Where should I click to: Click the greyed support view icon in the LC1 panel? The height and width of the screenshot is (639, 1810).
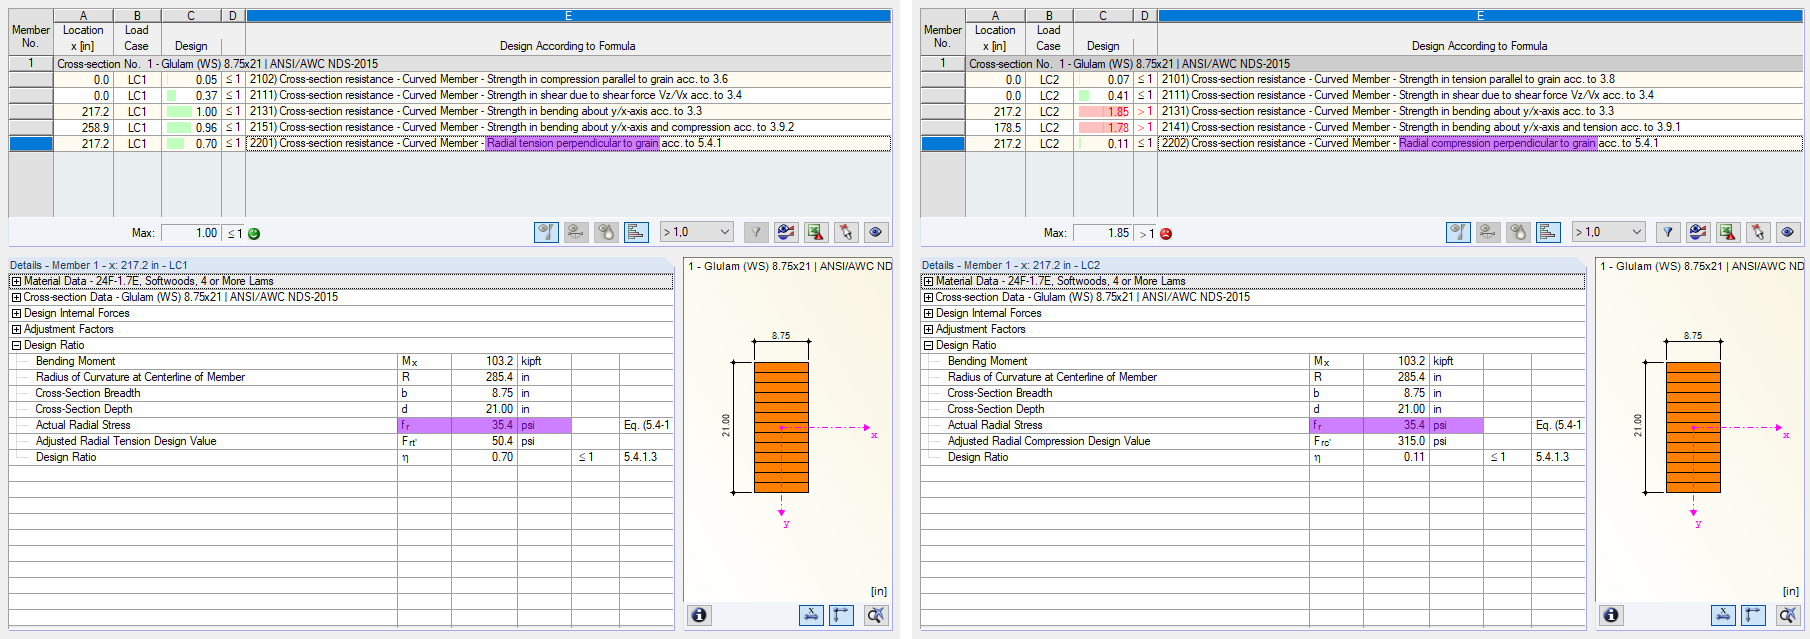pyautogui.click(x=576, y=232)
